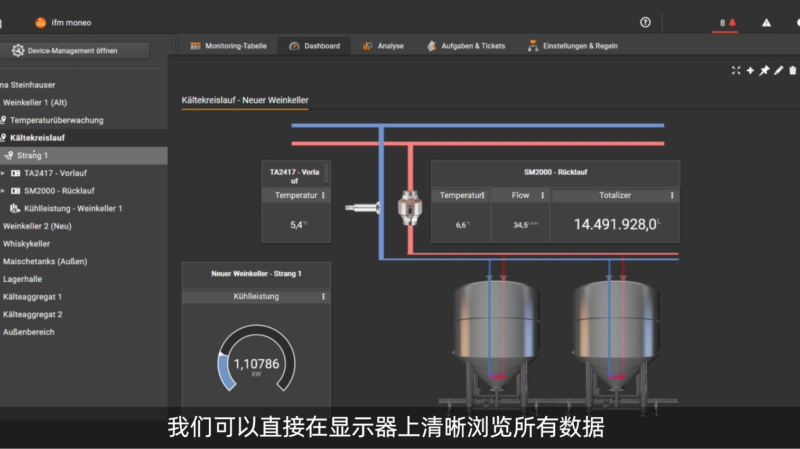Select Weinkeller 1 (Alt) in tree

pos(35,103)
